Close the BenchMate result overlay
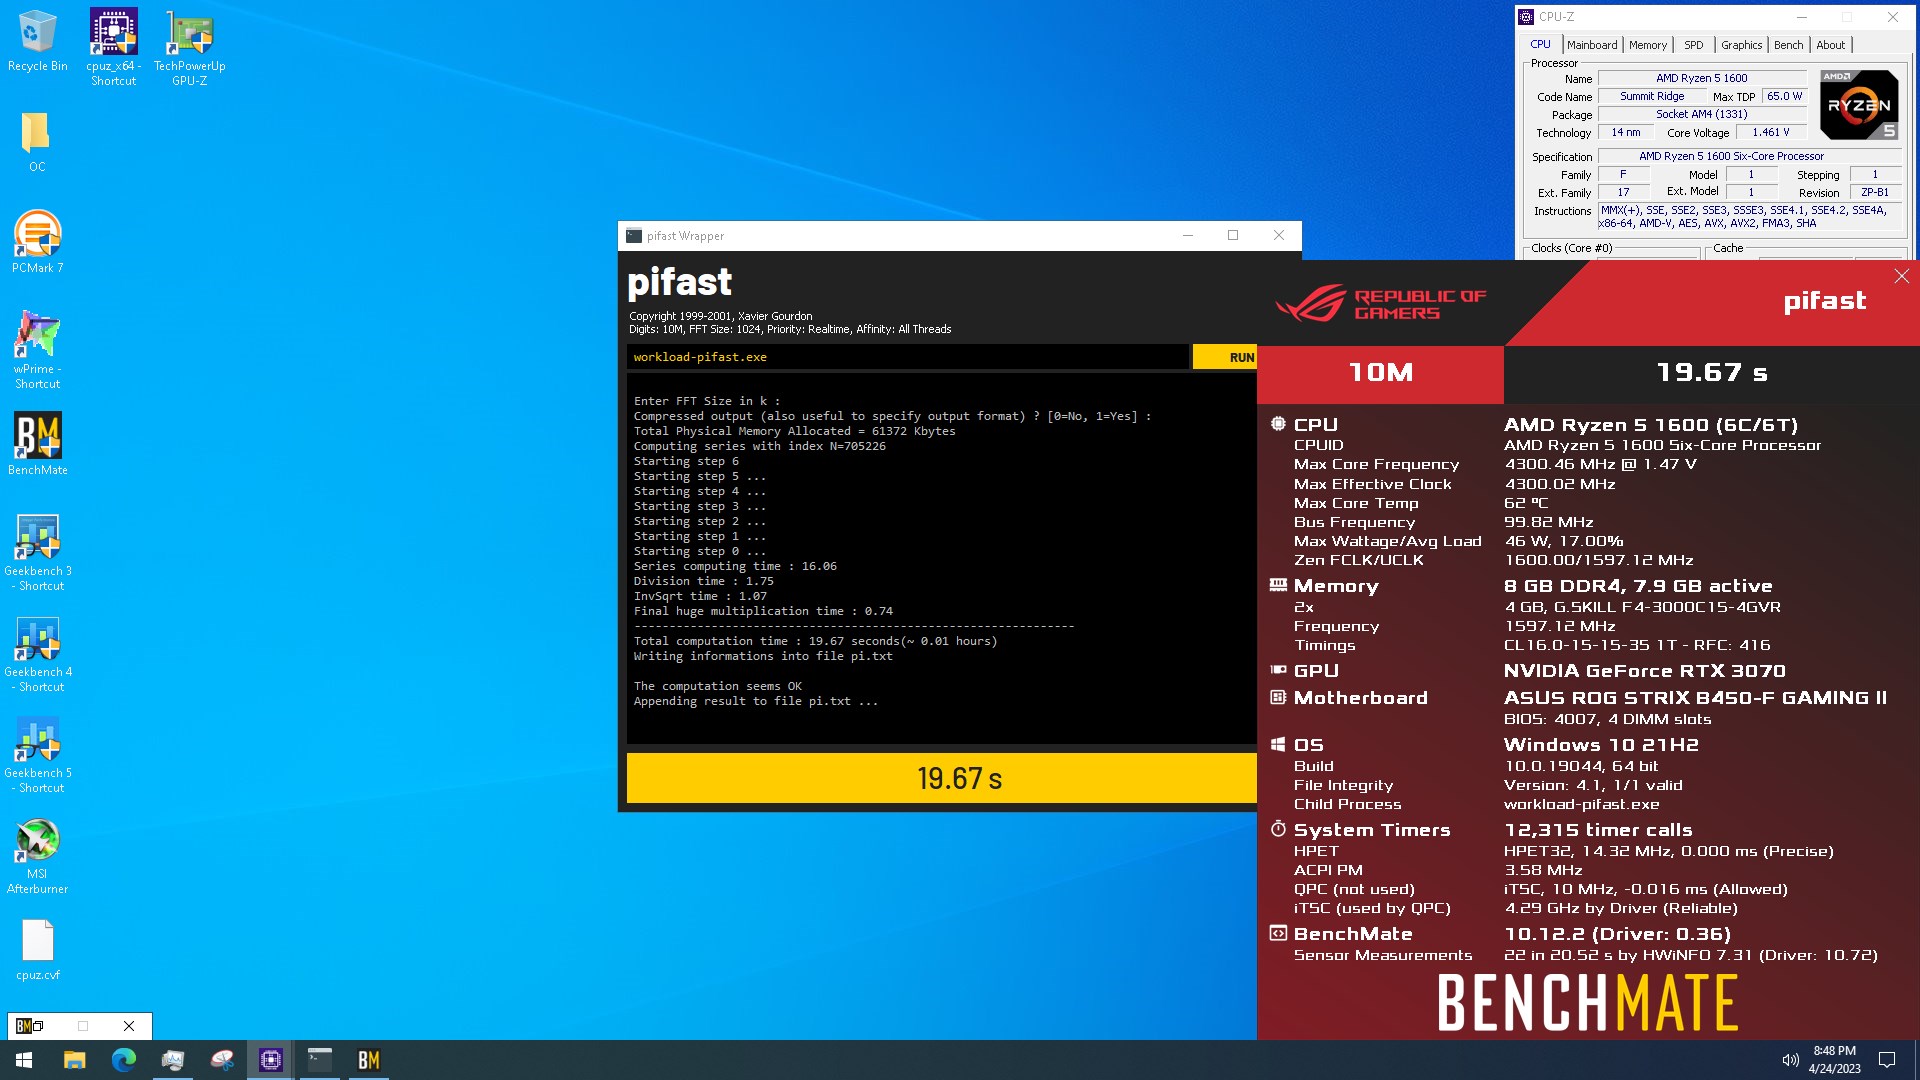This screenshot has height=1080, width=1920. [1901, 276]
